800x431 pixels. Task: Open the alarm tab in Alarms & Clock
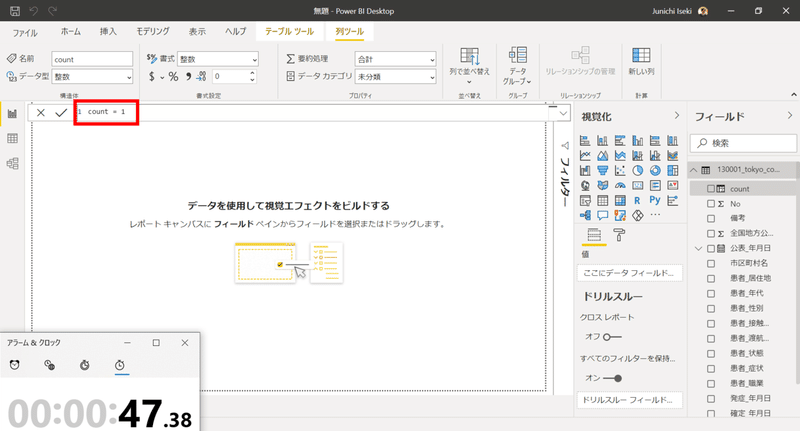tap(15, 365)
